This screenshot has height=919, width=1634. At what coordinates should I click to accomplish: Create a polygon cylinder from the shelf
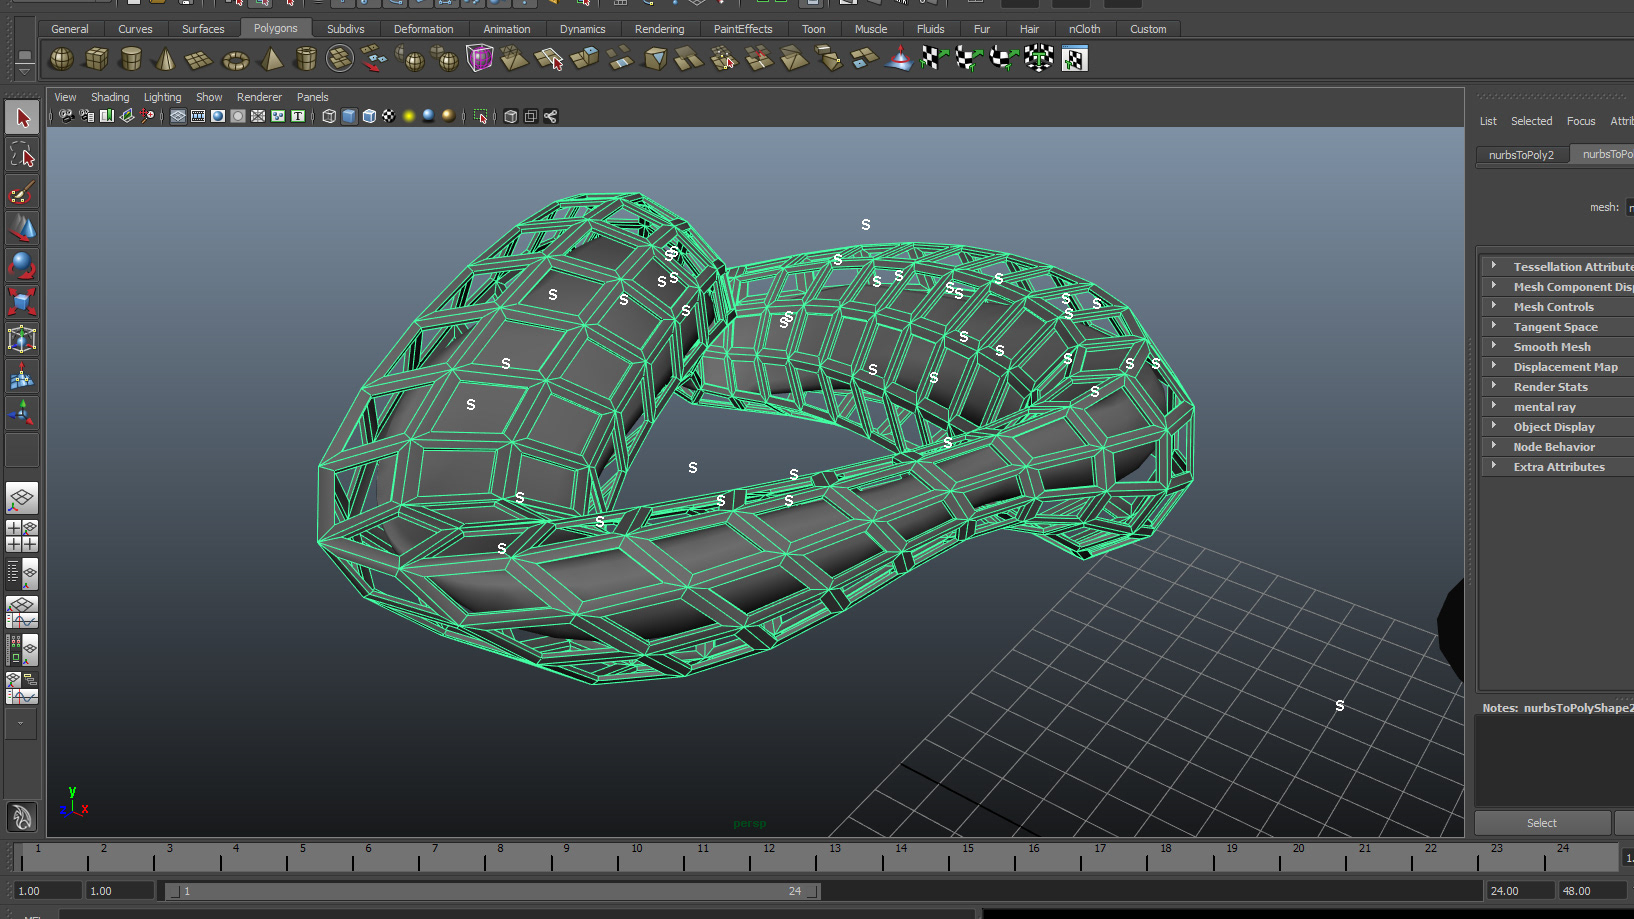130,59
